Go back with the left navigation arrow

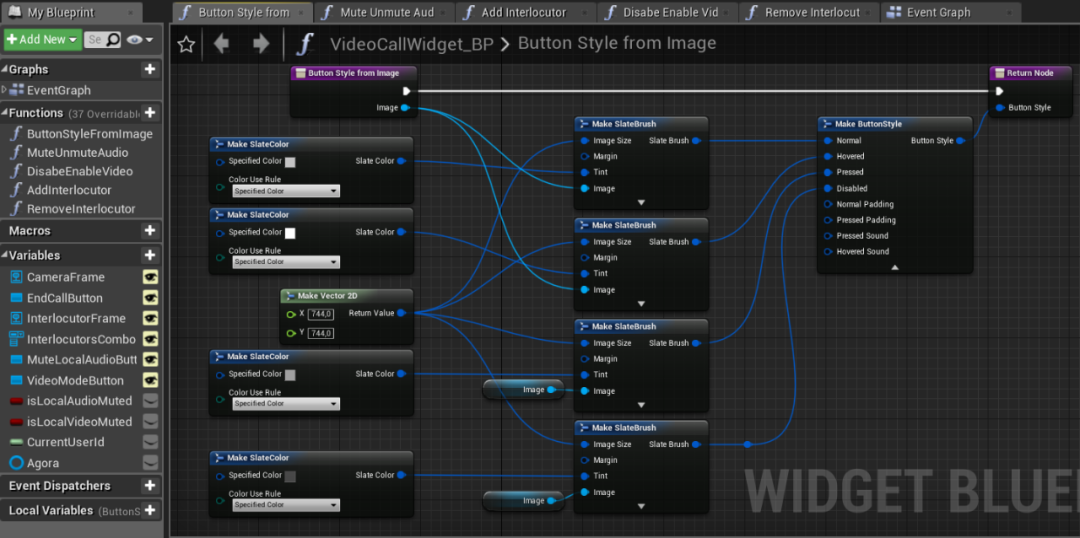pos(221,44)
